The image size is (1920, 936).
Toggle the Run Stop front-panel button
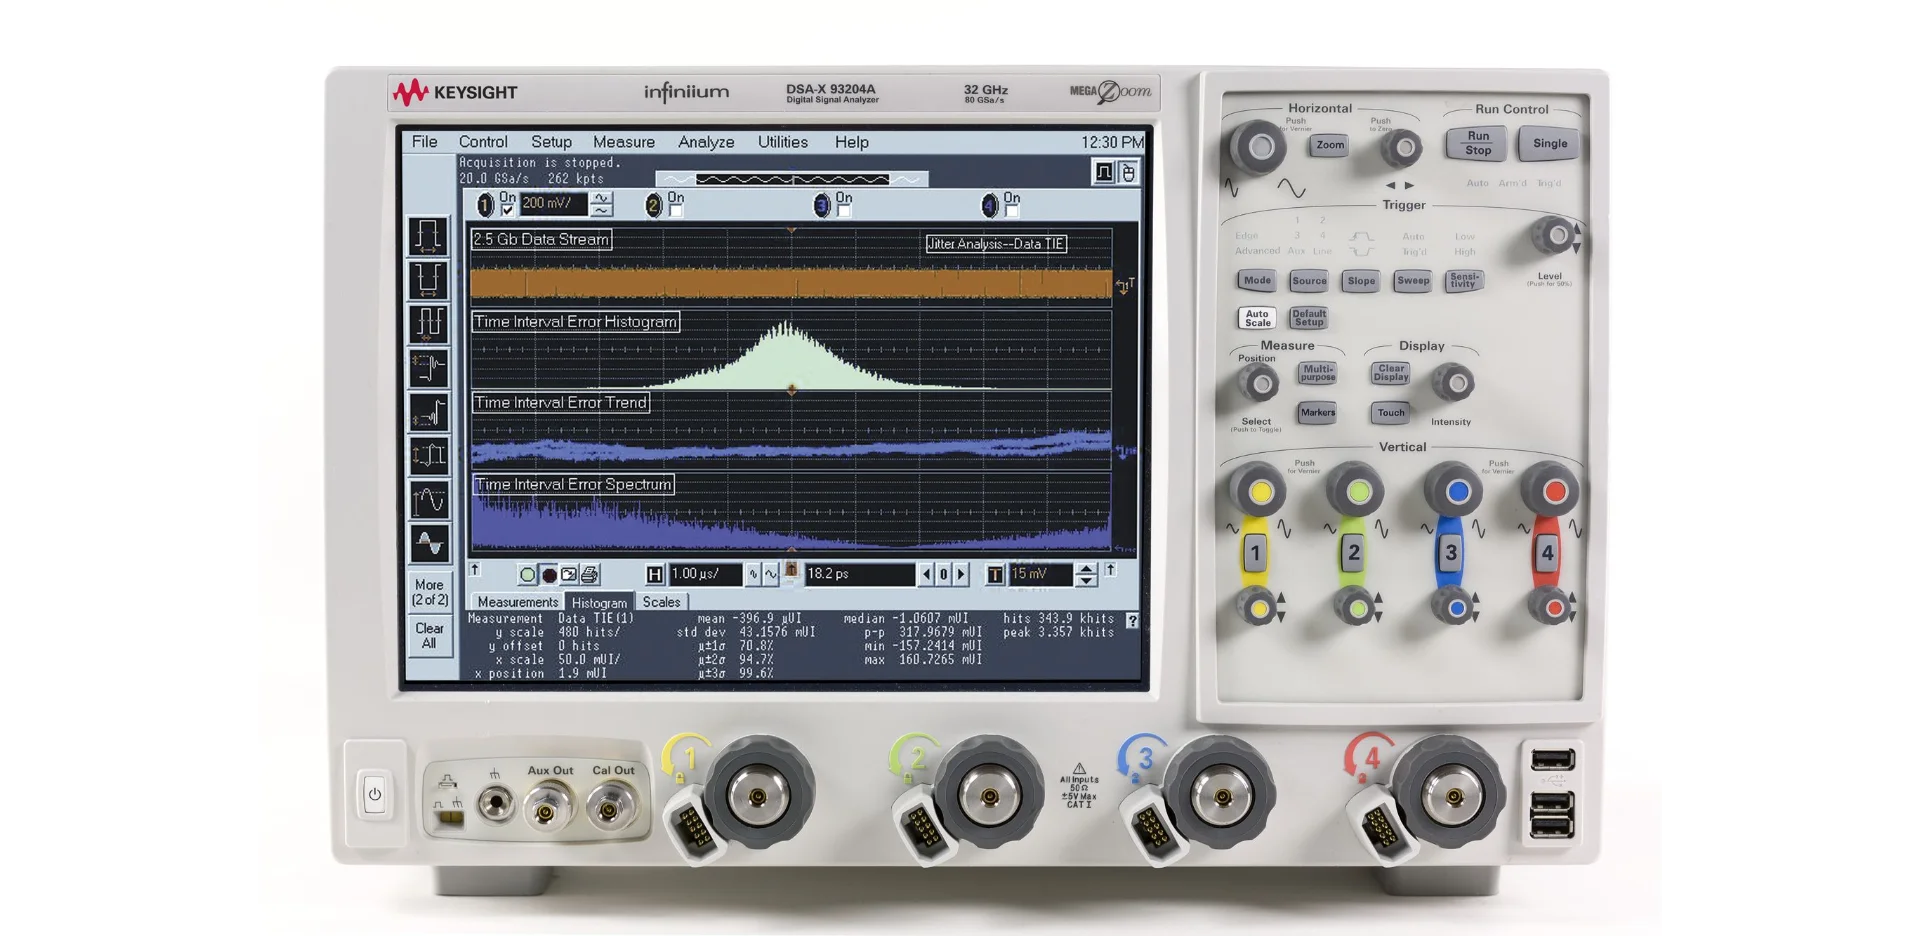pos(1478,143)
